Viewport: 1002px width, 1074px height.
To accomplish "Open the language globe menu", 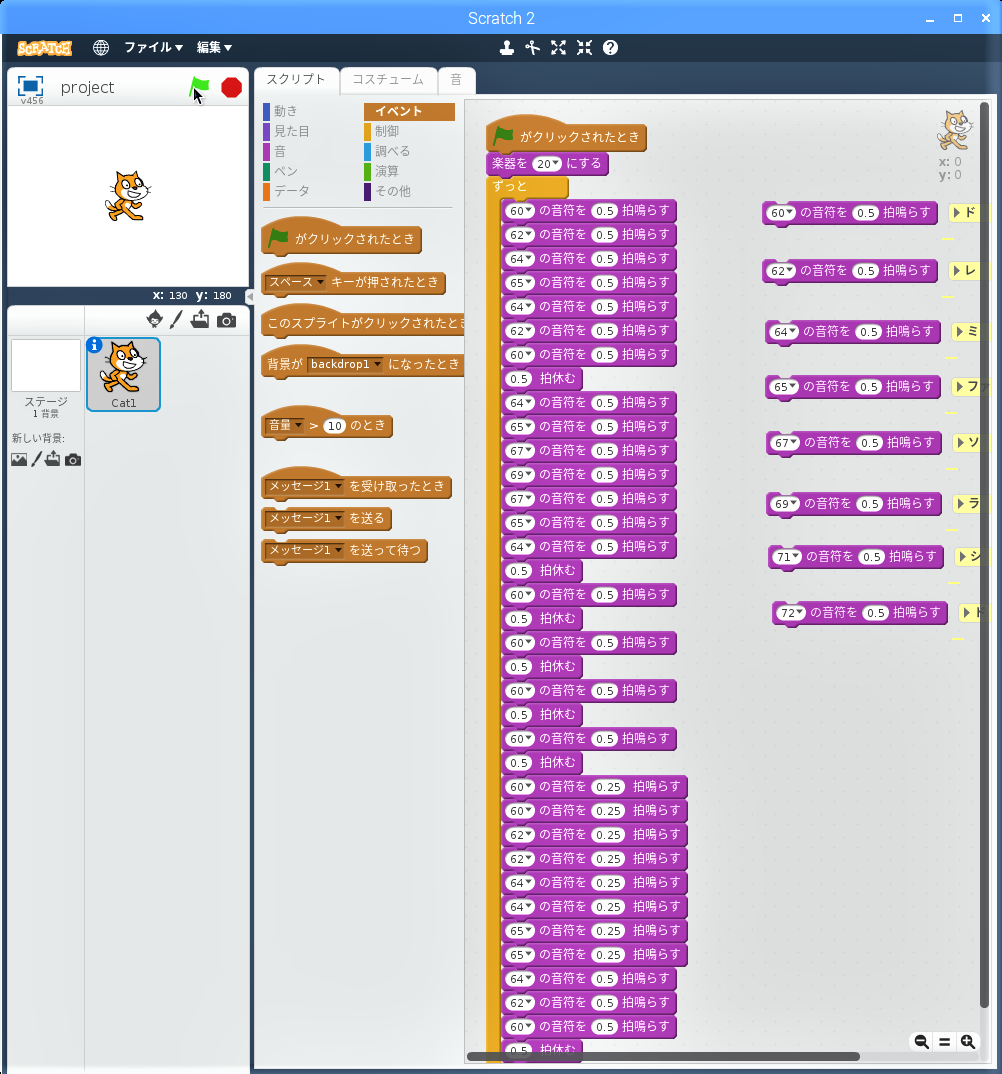I will (101, 47).
